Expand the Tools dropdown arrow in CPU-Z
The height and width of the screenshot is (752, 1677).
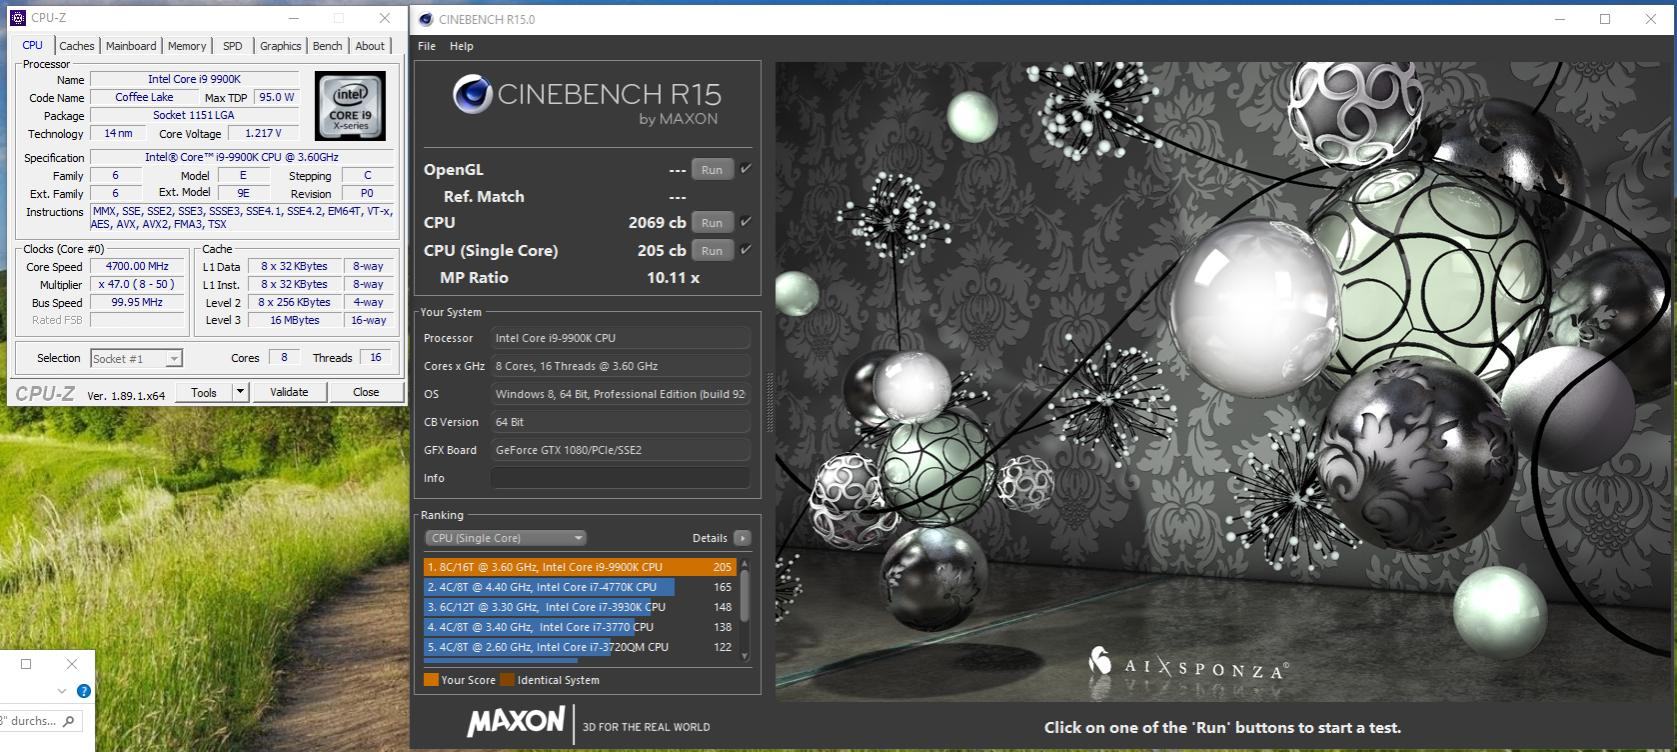pos(240,392)
